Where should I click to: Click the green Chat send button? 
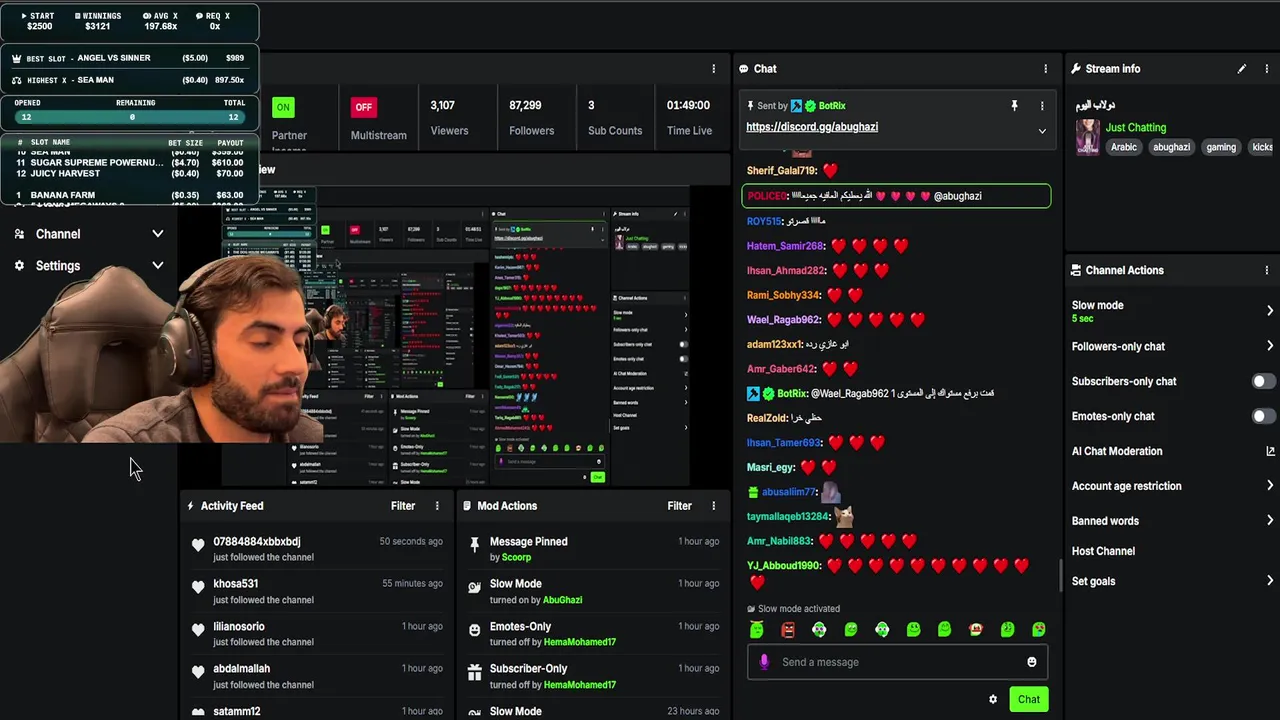tap(1028, 700)
